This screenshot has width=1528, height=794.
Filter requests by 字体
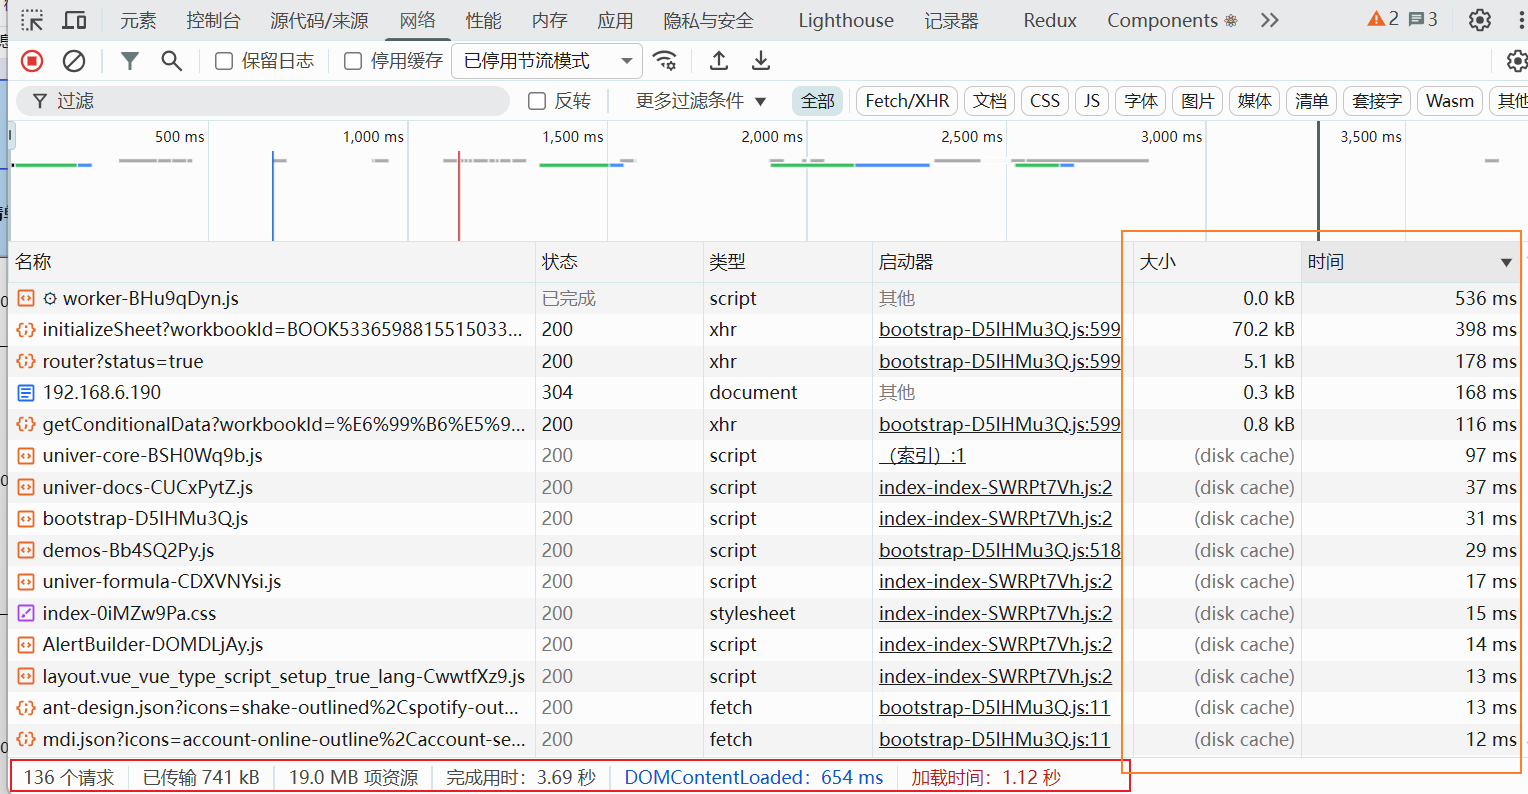(x=1141, y=101)
